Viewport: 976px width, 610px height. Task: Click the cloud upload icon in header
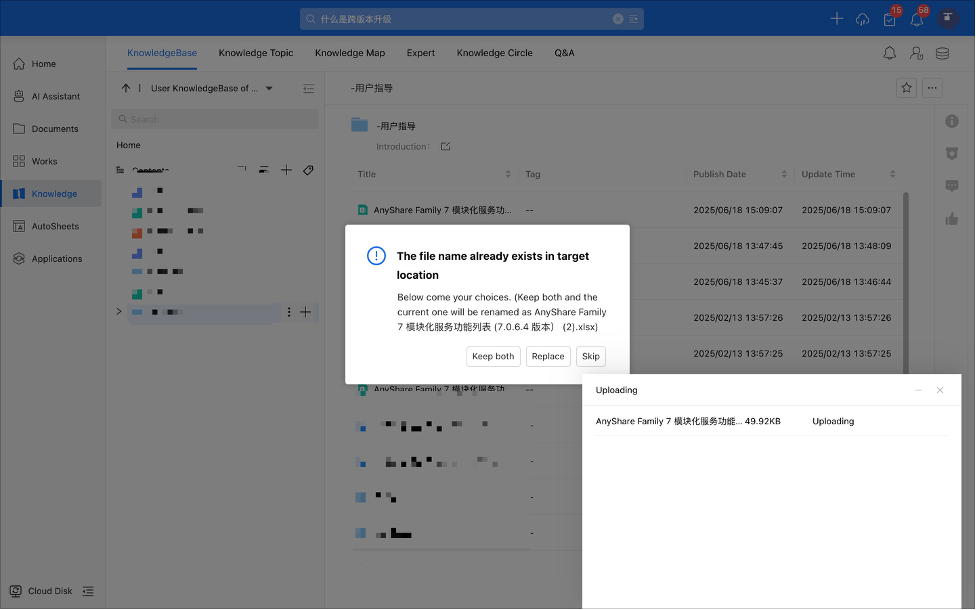862,19
